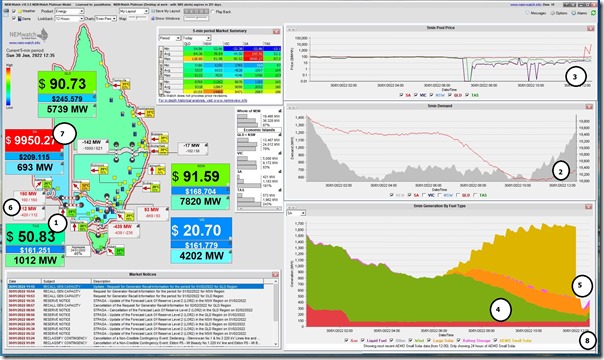
Task: Close the Generation By Fuel Type chart
Action: tap(588, 207)
